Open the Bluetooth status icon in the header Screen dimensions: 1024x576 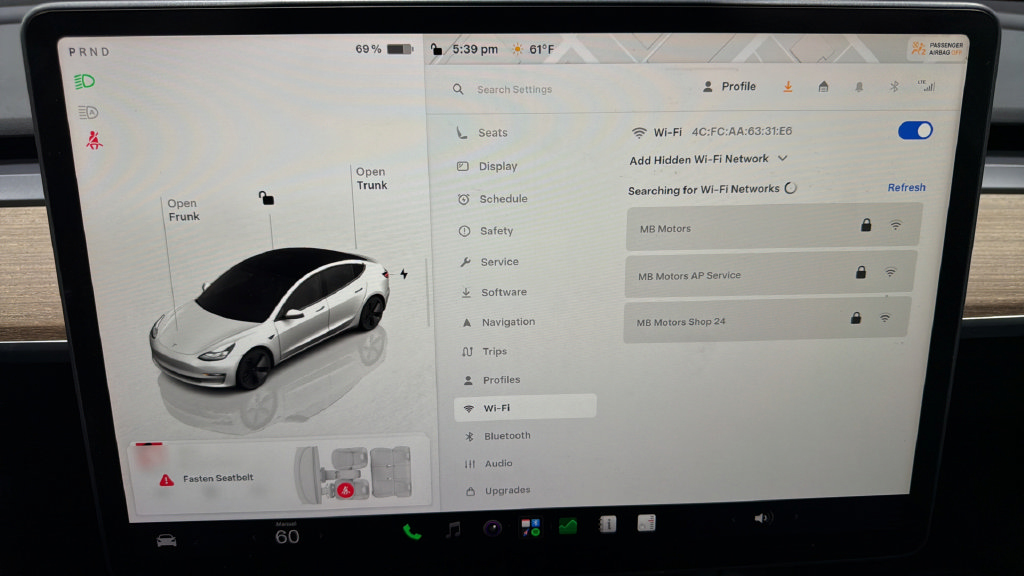tap(894, 86)
